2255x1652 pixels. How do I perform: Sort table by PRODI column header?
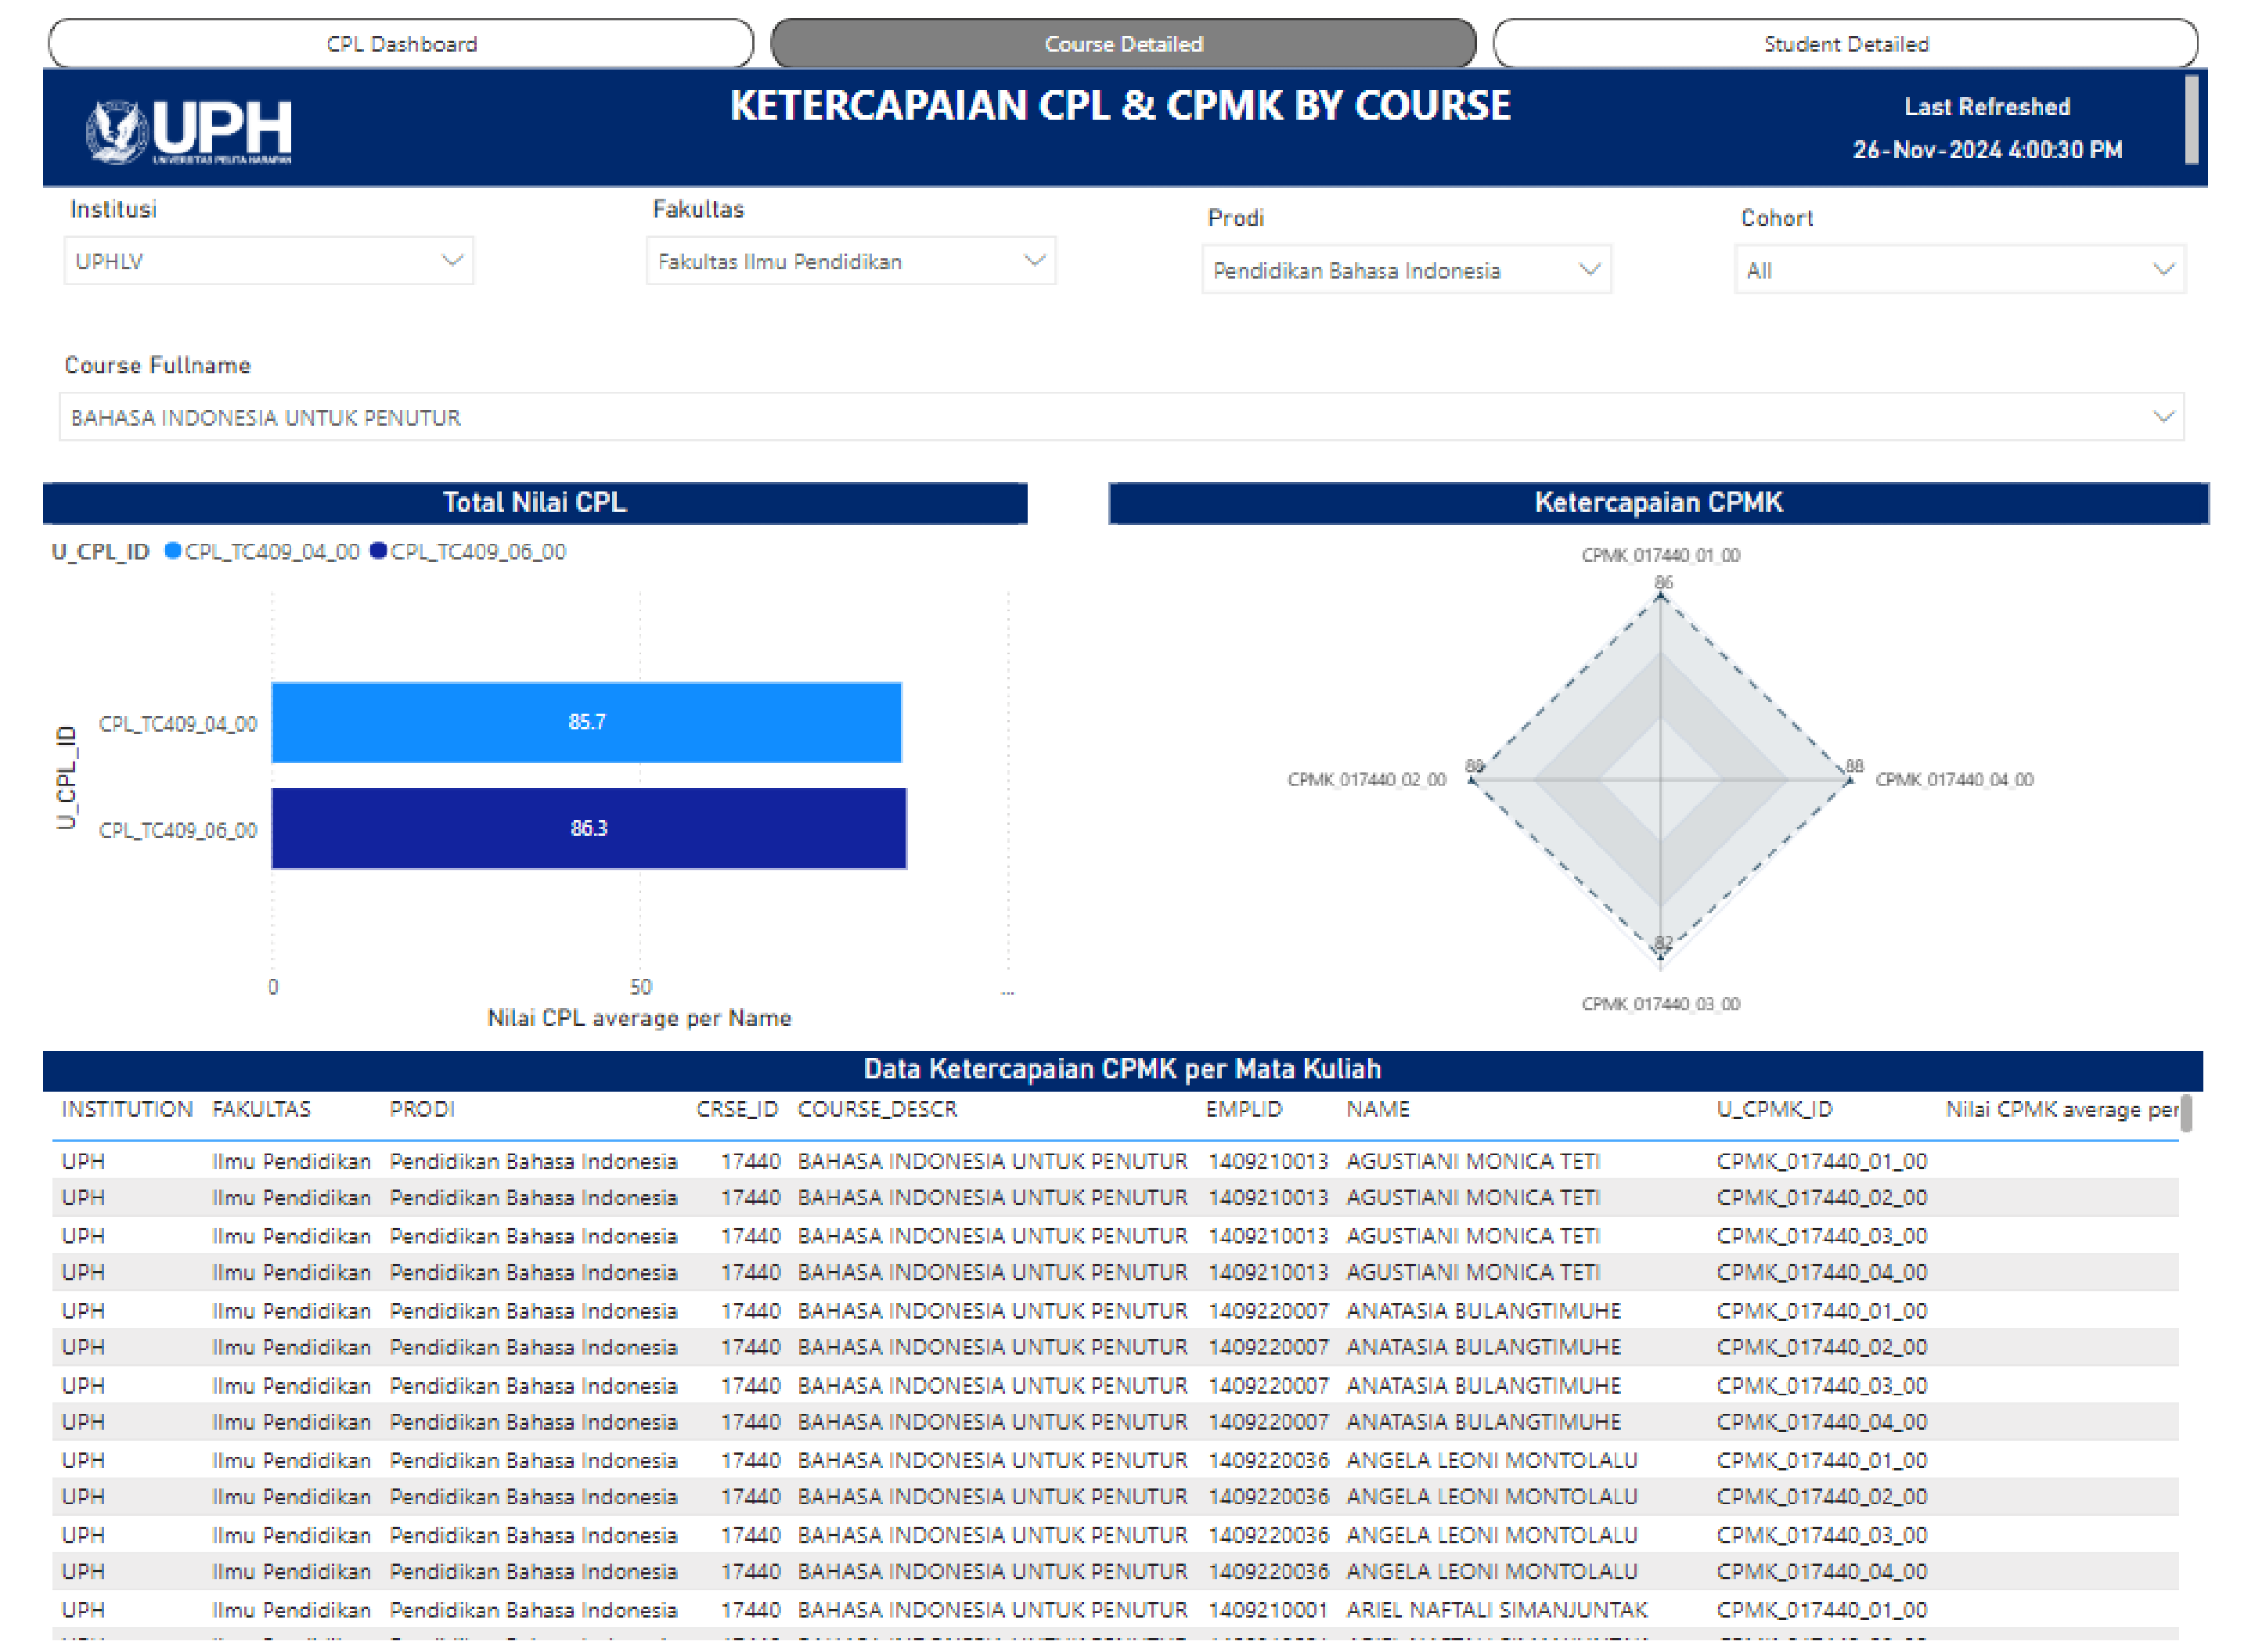coord(422,1109)
